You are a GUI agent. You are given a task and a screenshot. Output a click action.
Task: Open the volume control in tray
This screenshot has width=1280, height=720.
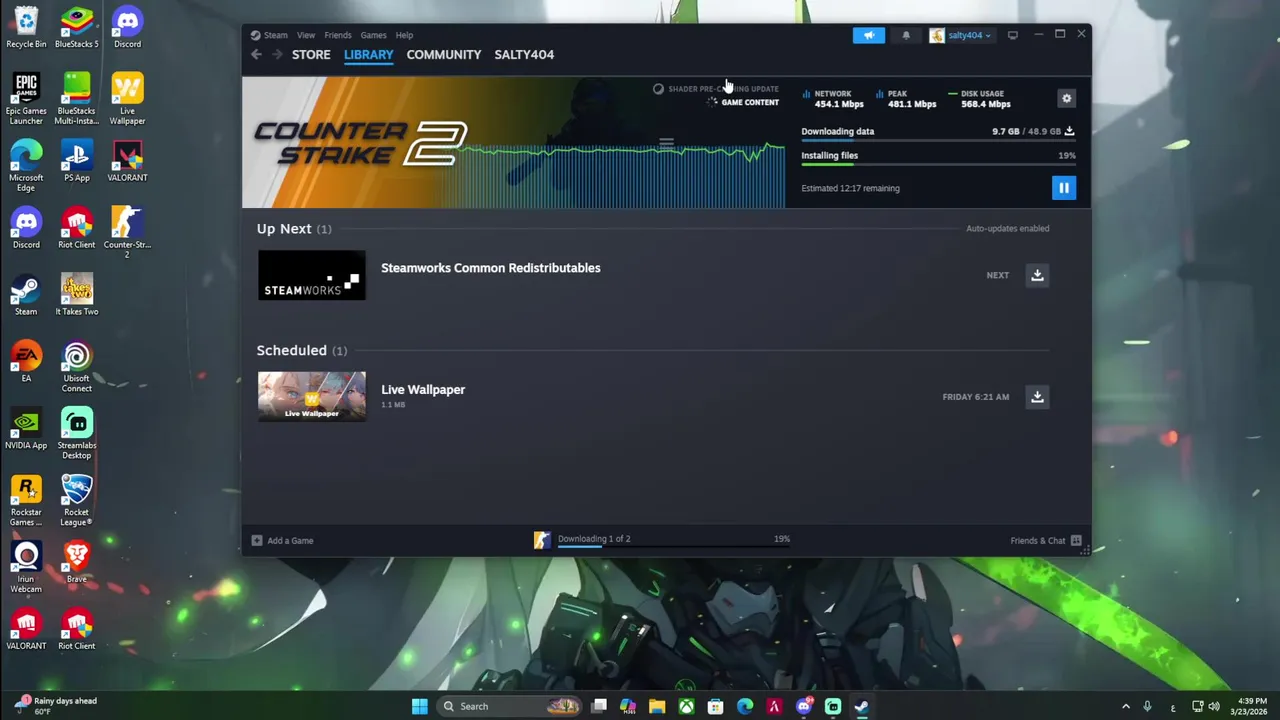point(1215,707)
